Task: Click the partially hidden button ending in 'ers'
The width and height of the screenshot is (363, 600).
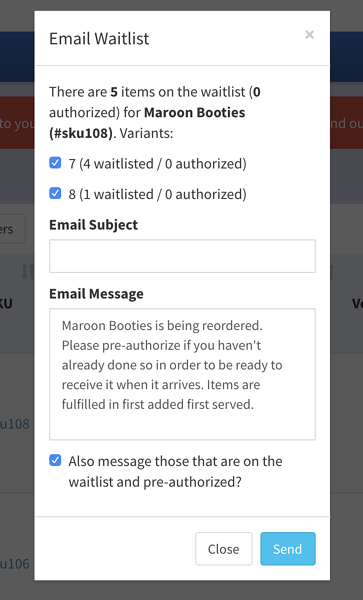Action: point(13,229)
